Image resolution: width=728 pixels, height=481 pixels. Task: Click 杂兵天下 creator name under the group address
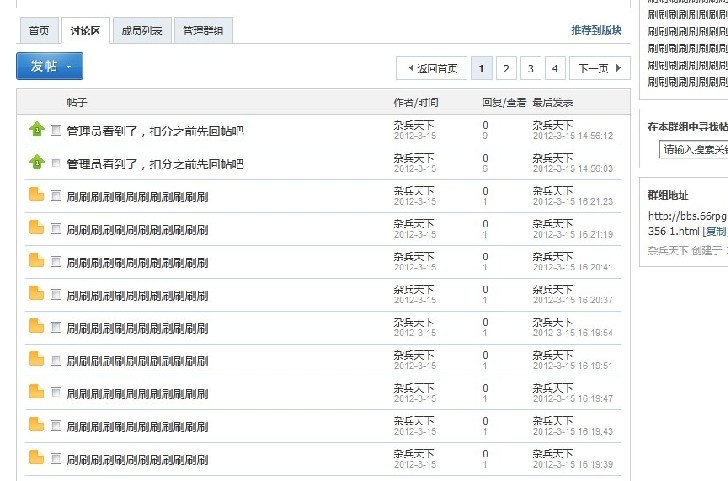pyautogui.click(x=668, y=250)
